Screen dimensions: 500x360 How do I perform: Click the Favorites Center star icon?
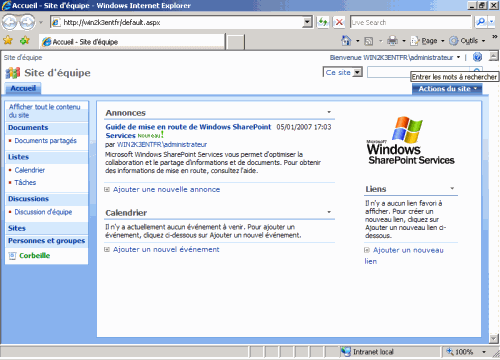pos(8,41)
